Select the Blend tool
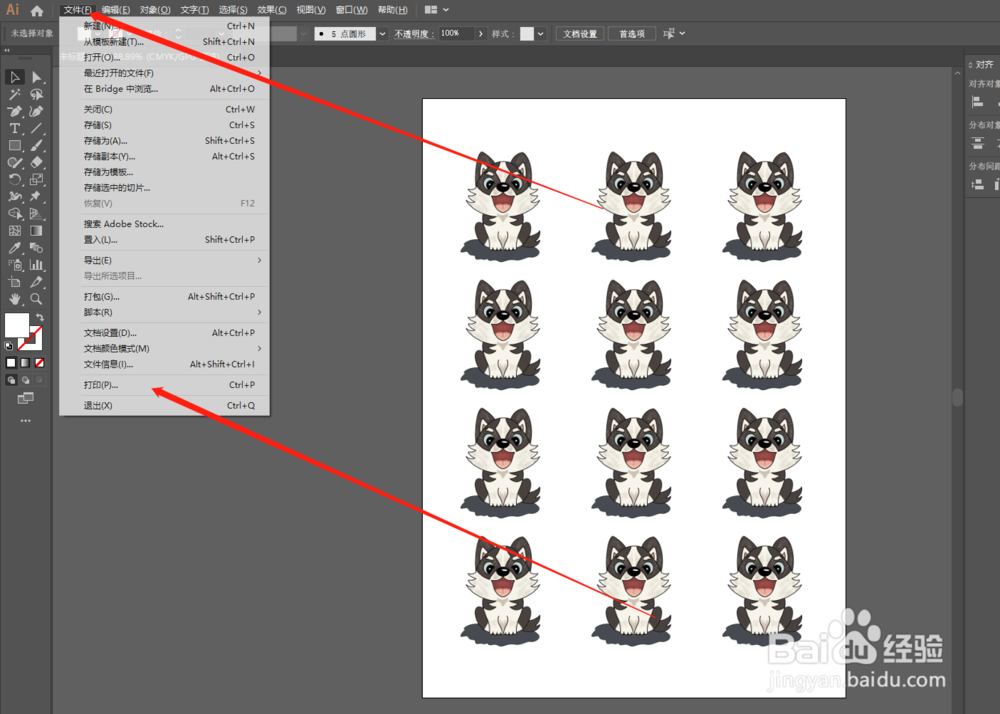The height and width of the screenshot is (714, 1000). pos(36,247)
